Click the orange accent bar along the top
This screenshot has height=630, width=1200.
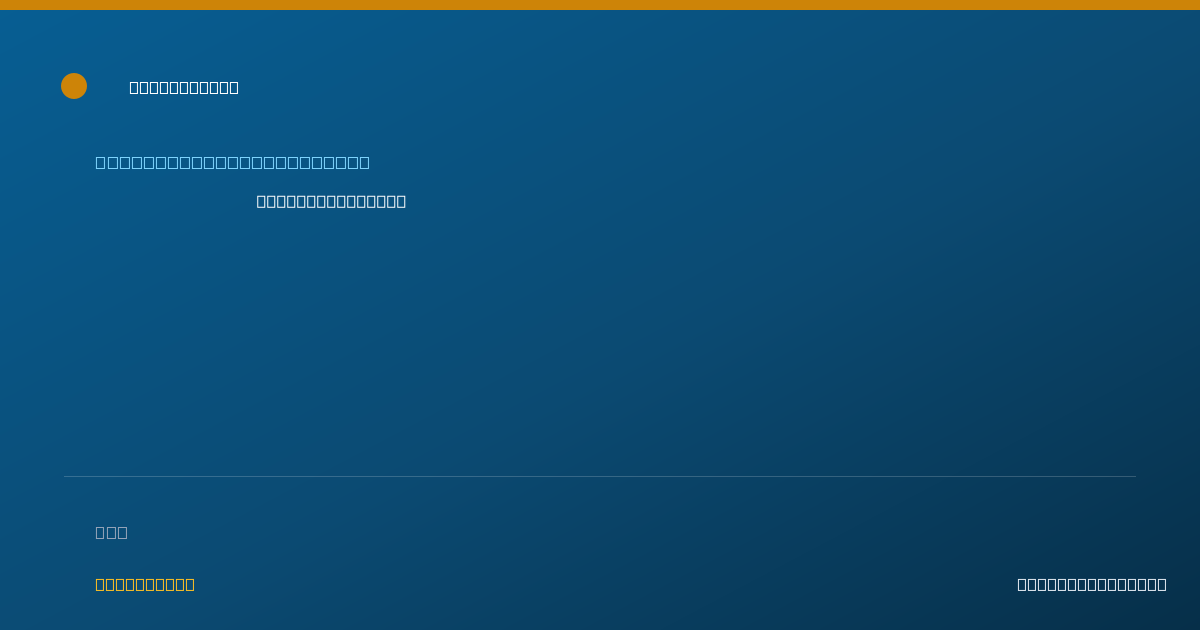[600, 5]
